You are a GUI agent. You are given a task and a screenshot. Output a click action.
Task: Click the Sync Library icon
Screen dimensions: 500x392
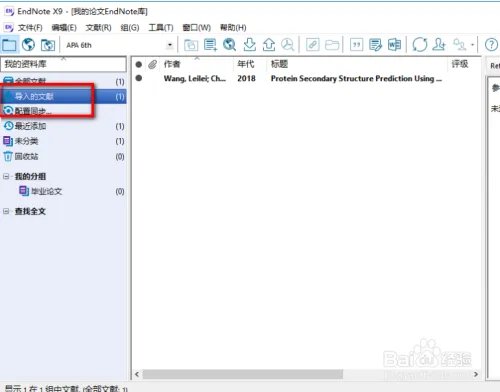pyautogui.click(x=420, y=45)
